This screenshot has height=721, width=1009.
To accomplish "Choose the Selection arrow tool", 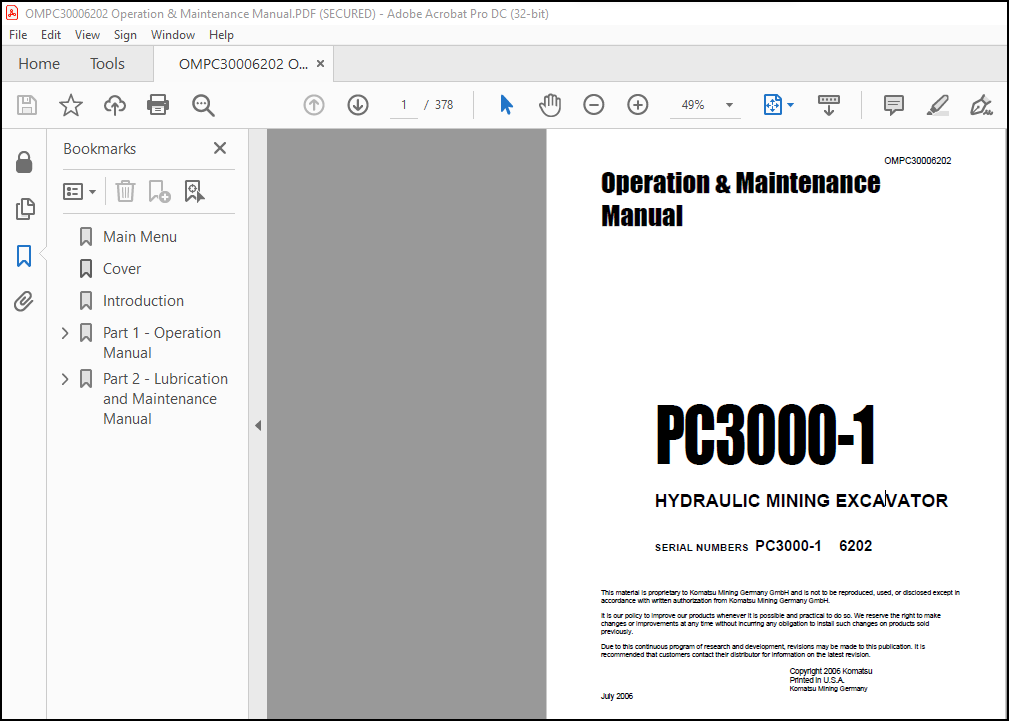I will 506,105.
